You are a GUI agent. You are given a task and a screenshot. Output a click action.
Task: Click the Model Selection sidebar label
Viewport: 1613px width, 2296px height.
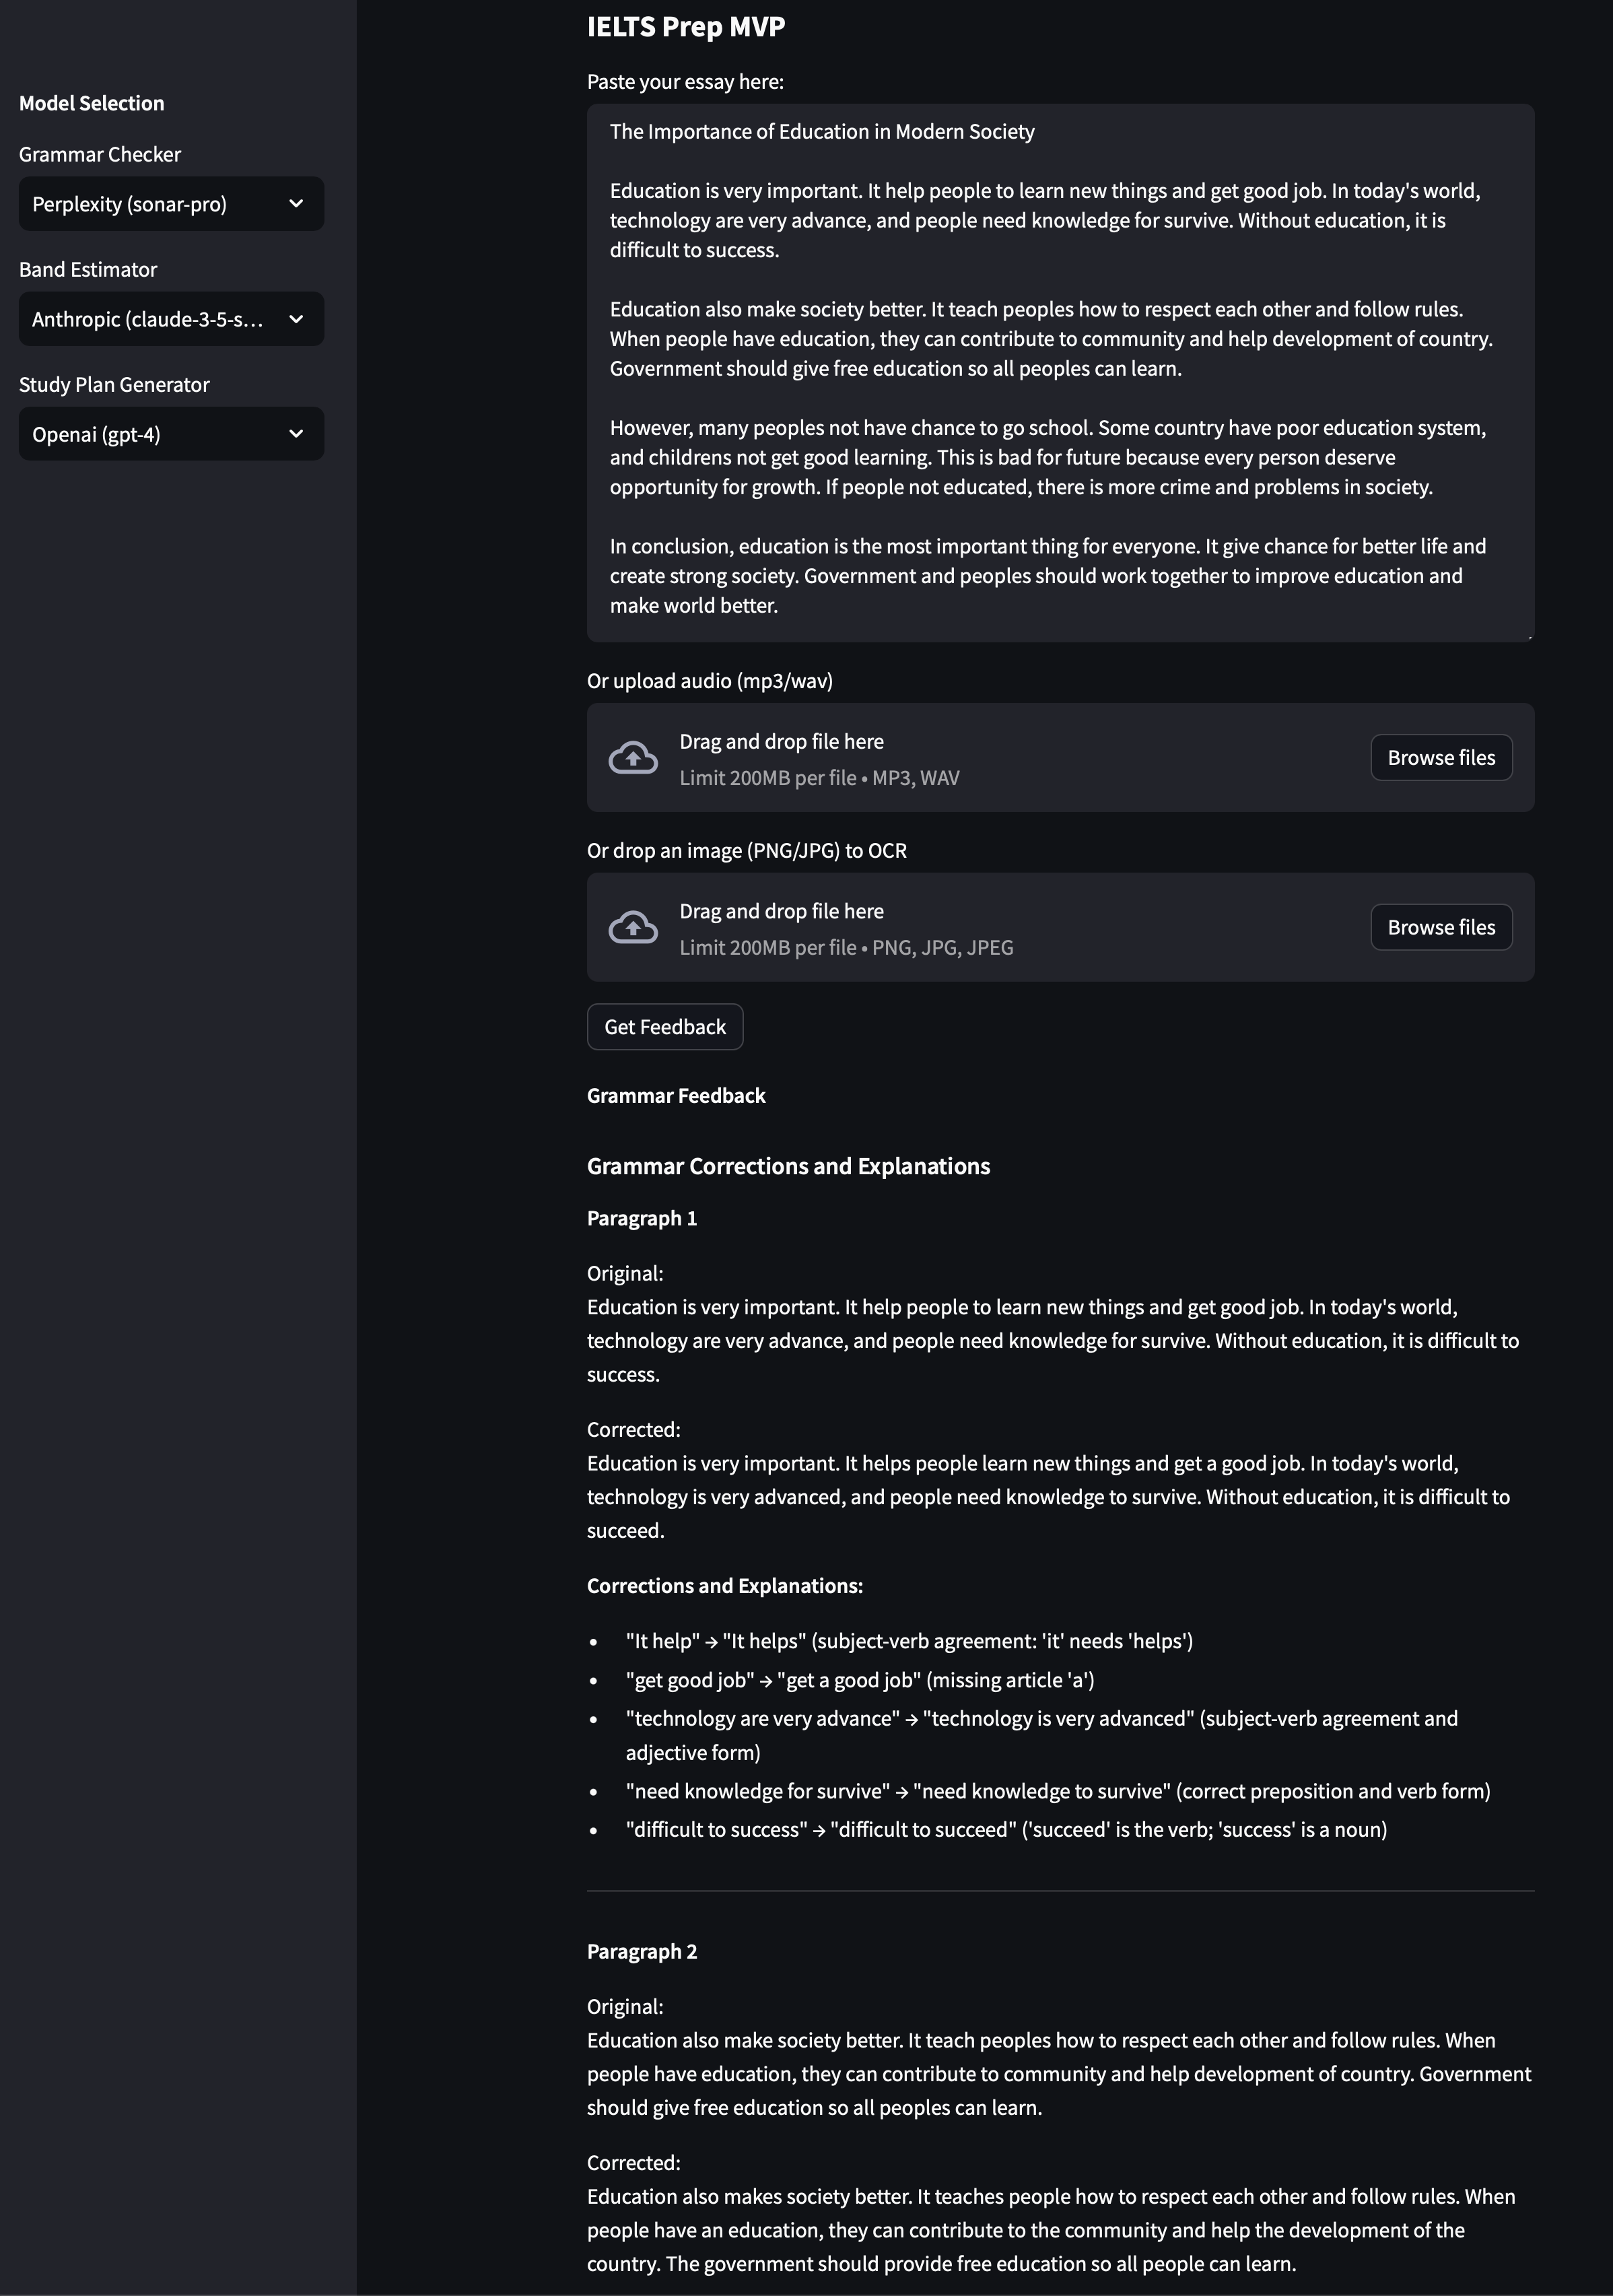92,103
